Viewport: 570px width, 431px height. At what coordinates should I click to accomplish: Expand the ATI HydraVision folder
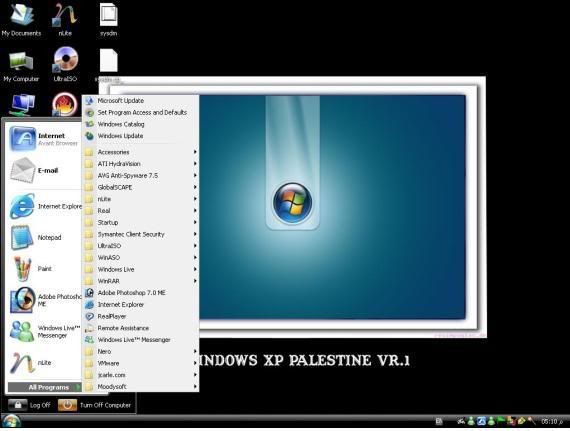coord(140,164)
